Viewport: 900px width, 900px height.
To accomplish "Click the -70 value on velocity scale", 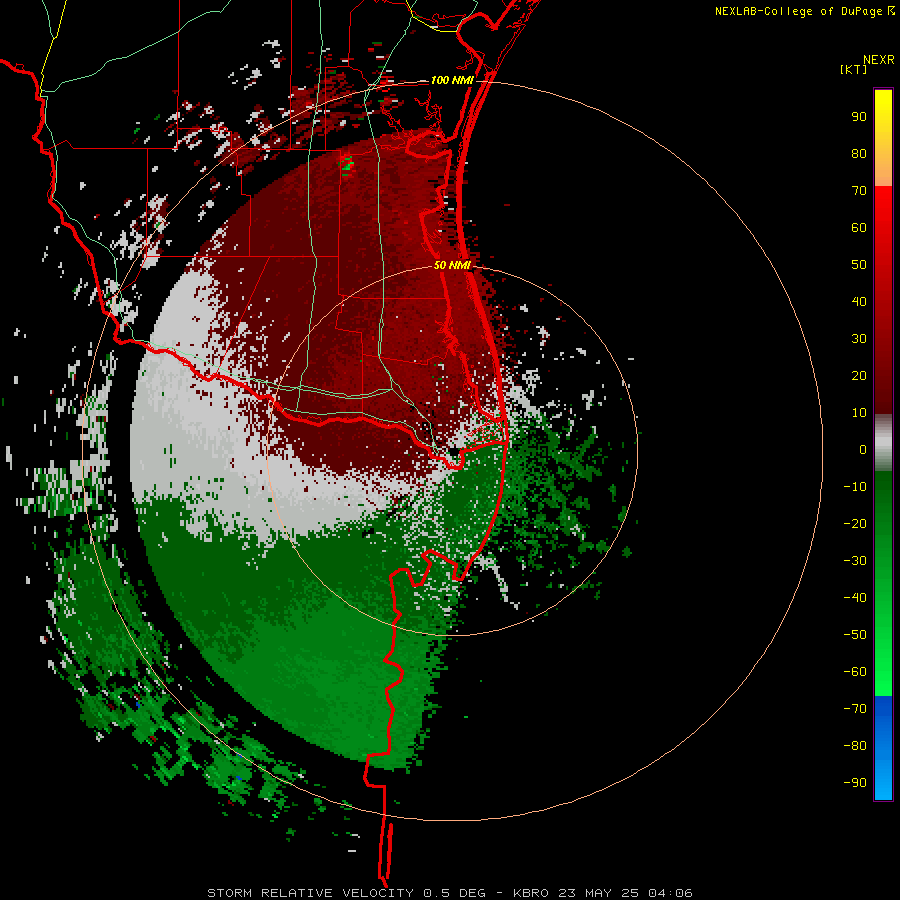I will (x=855, y=709).
